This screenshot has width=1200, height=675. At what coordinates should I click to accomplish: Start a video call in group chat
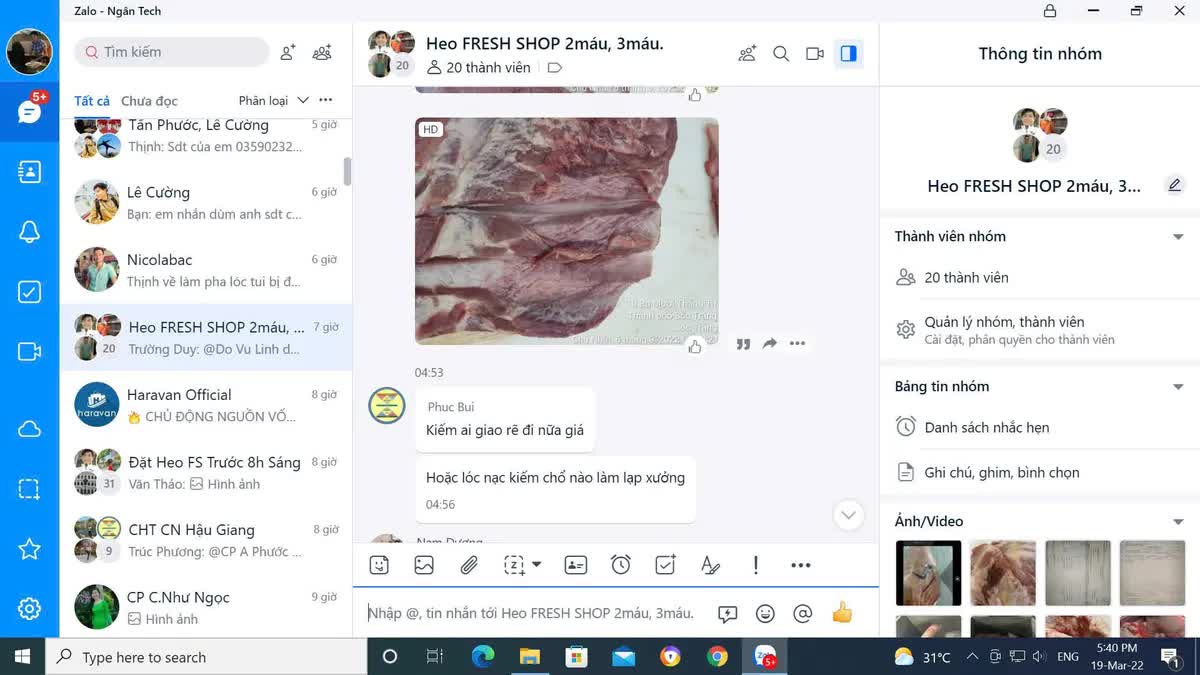coord(815,54)
